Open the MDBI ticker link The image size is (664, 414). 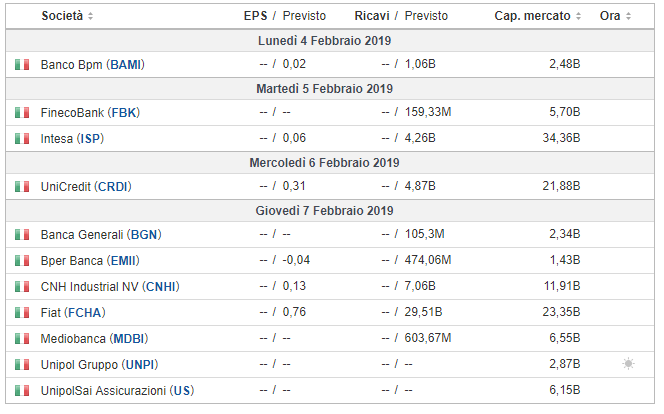pyautogui.click(x=129, y=339)
